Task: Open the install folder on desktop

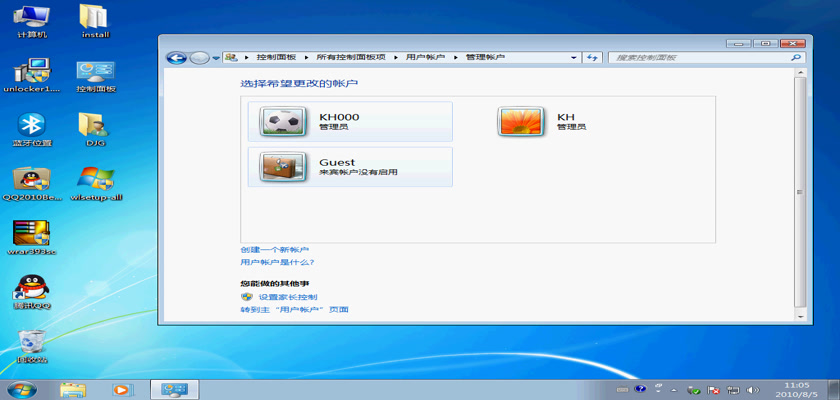Action: coord(94,18)
